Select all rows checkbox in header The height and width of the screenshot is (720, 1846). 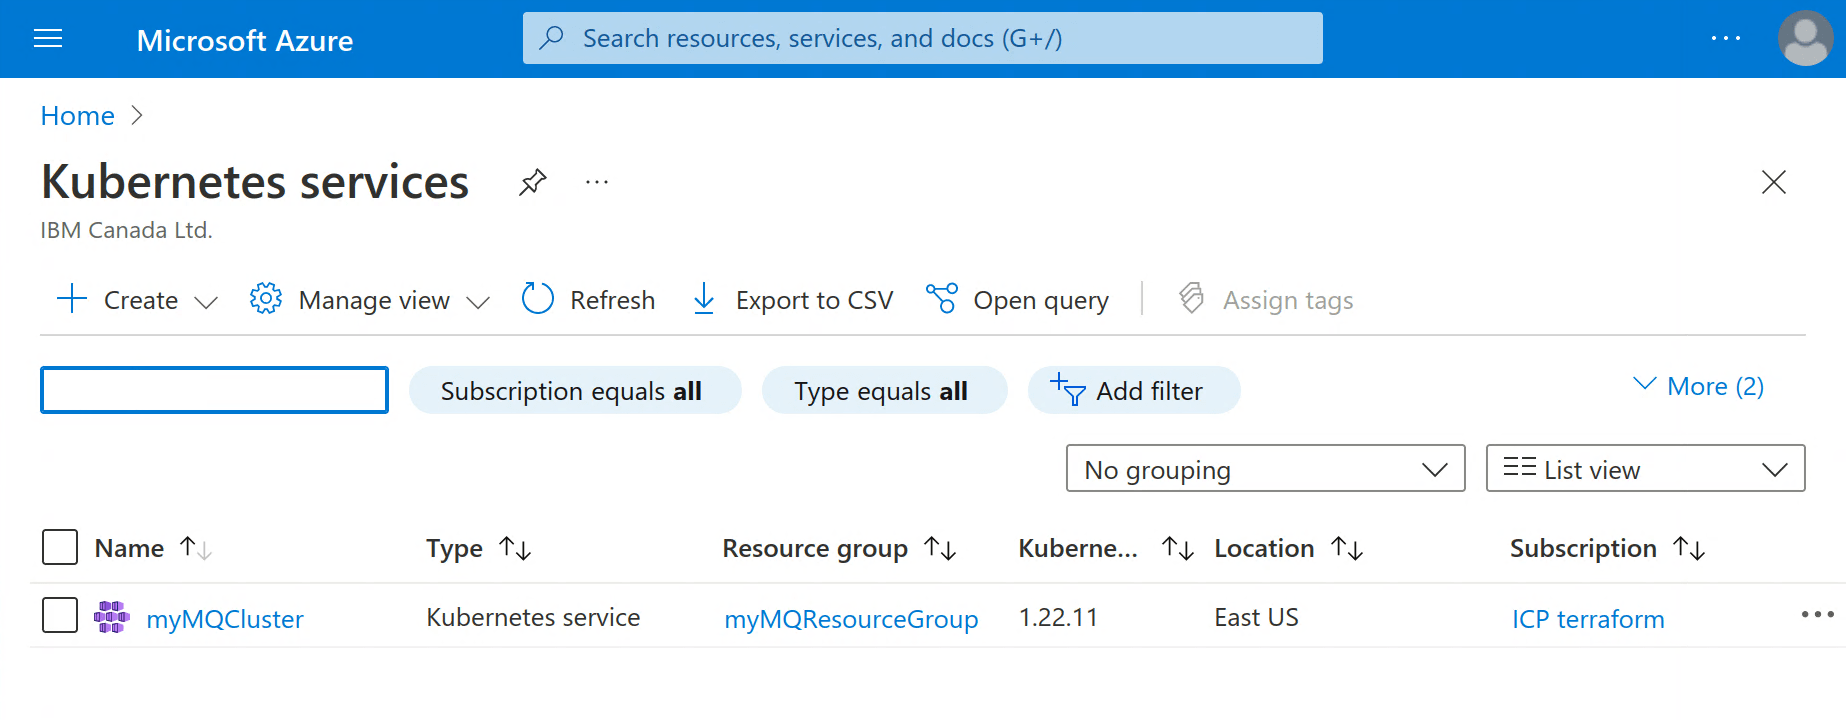60,547
